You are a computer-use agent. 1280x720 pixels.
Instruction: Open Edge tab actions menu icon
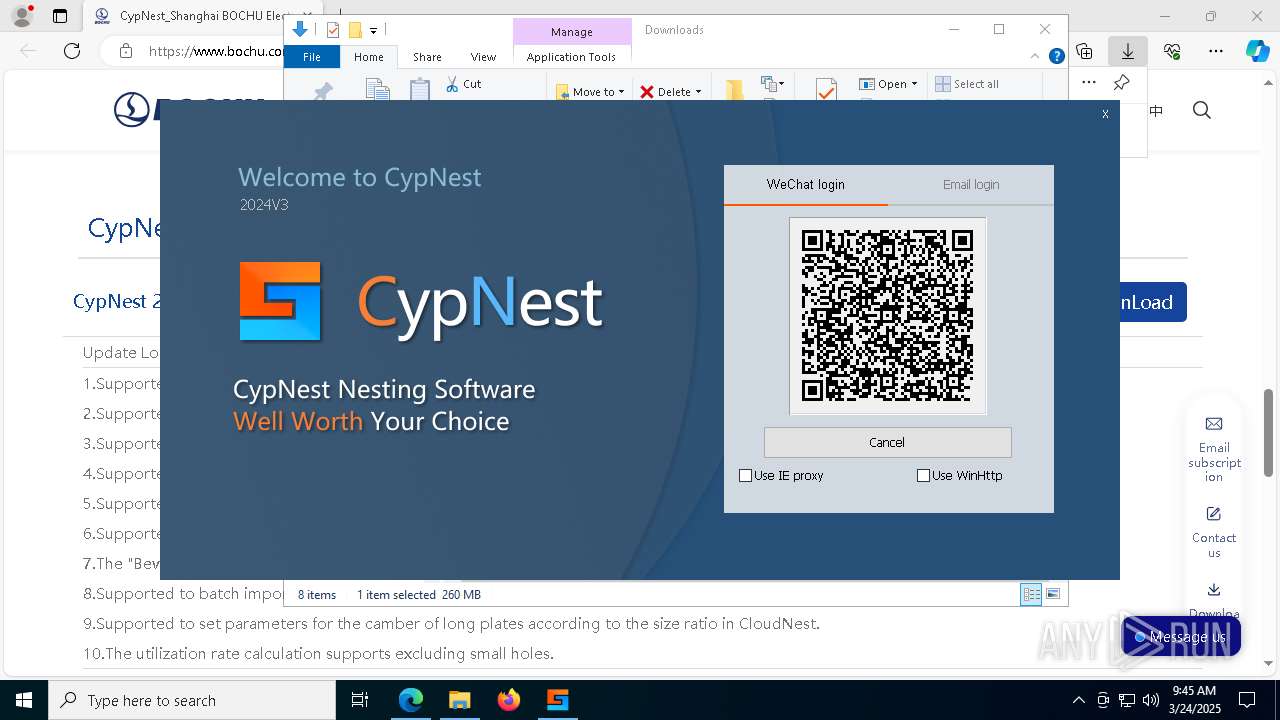60,16
